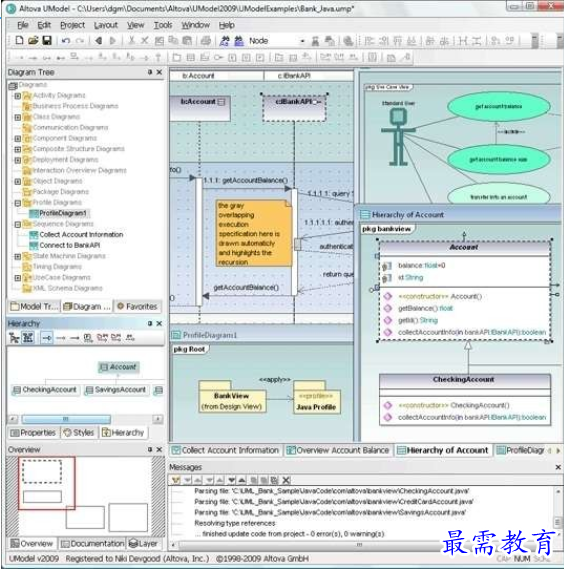
Task: Click the Redo arrow icon
Action: [80, 41]
